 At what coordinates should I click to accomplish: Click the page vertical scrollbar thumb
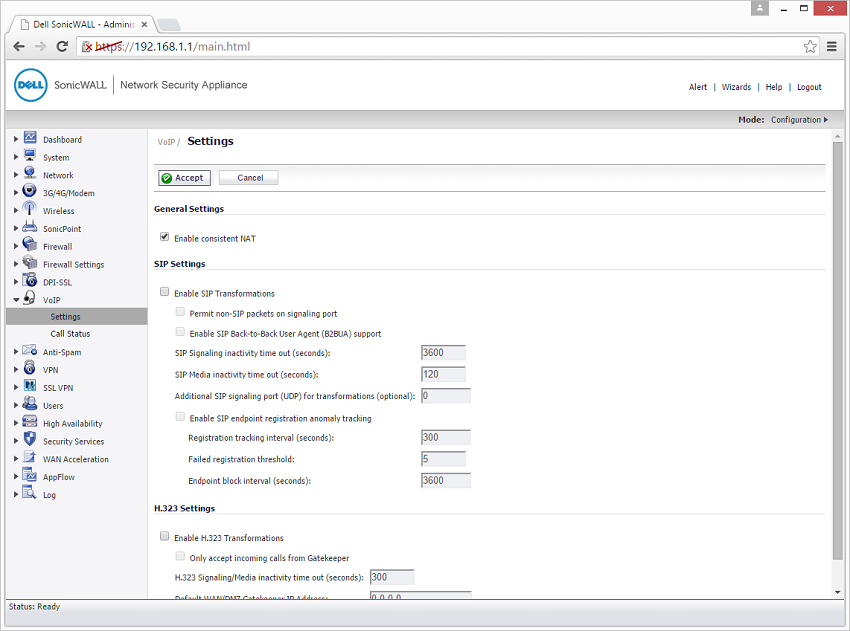click(838, 351)
